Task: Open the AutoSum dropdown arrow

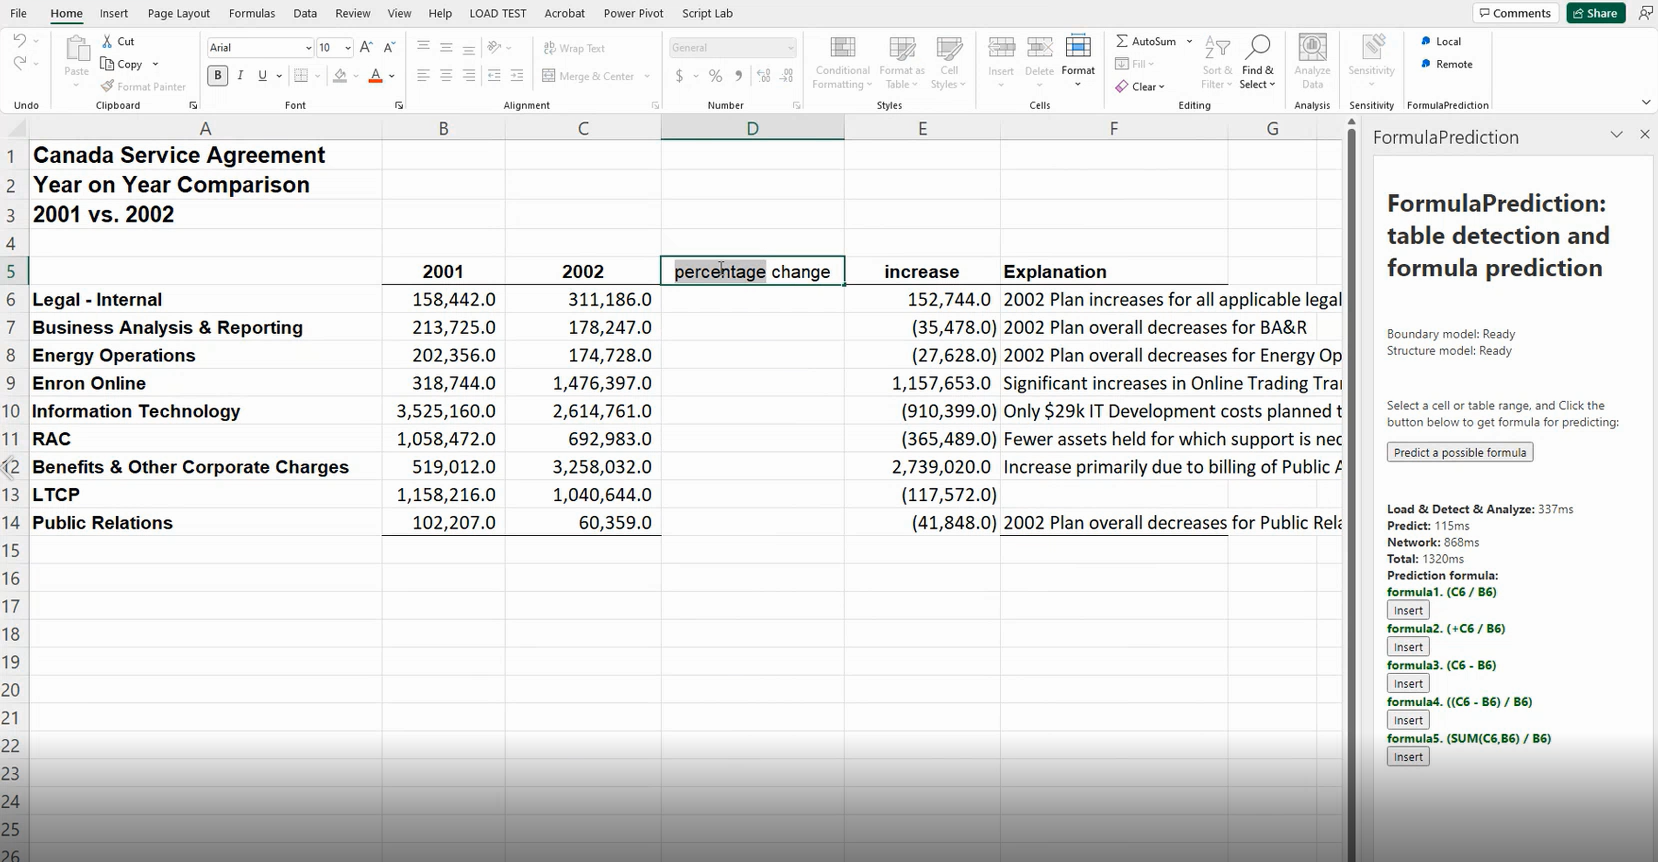Action: tap(1189, 41)
